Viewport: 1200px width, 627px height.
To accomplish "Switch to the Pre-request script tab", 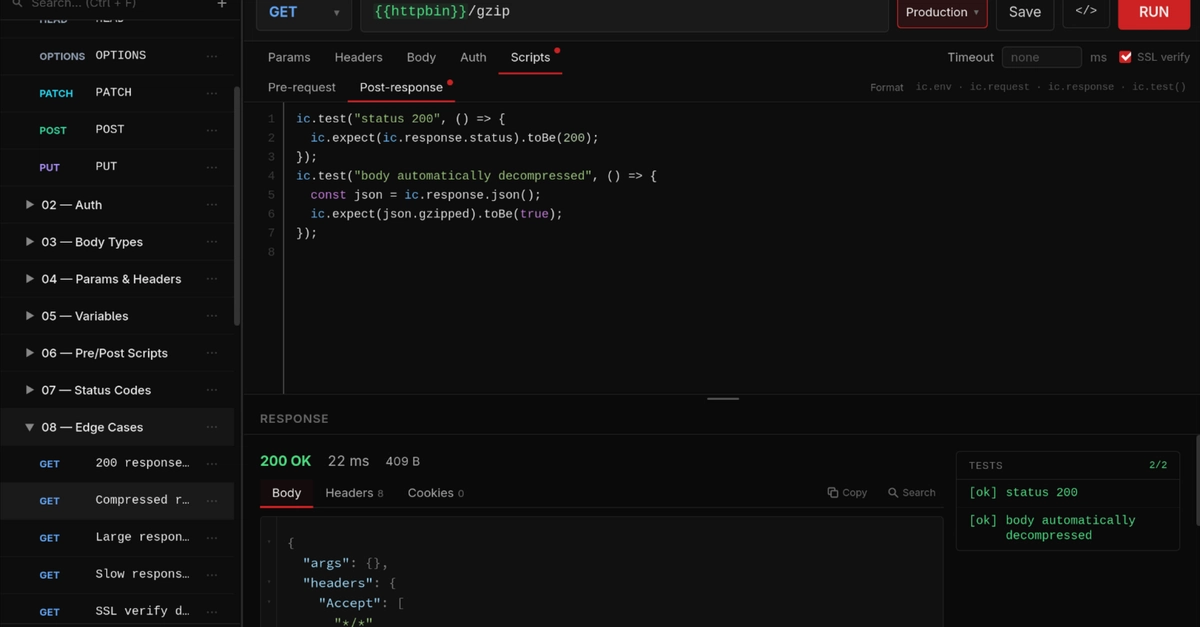I will click(302, 87).
